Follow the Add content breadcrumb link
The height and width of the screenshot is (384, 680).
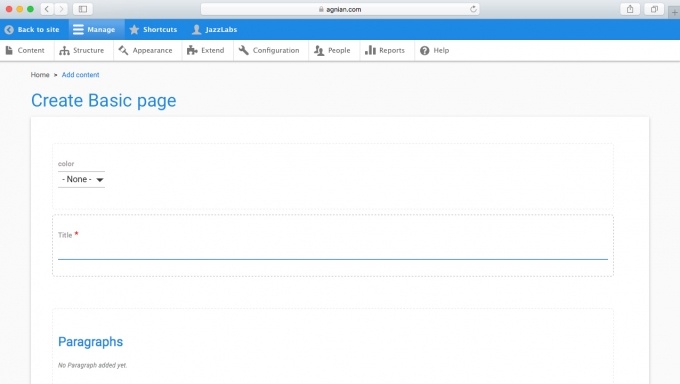[x=80, y=75]
